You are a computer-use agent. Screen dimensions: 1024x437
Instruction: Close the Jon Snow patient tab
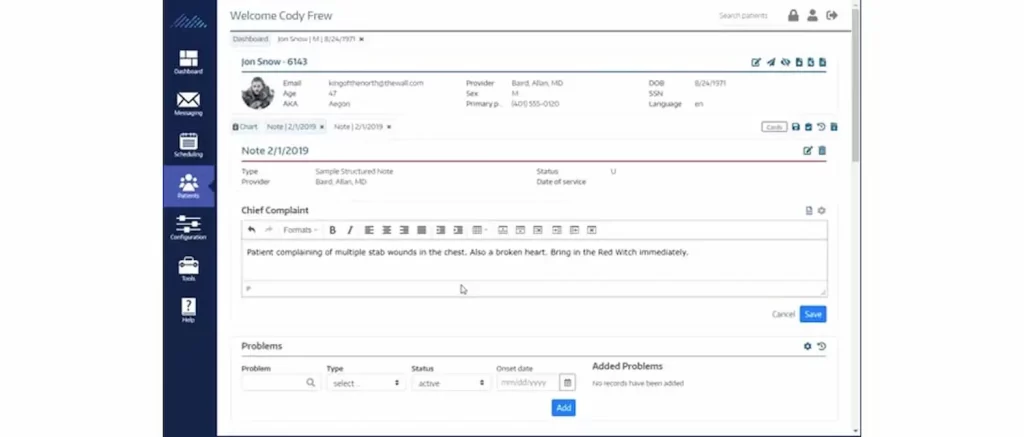[361, 39]
